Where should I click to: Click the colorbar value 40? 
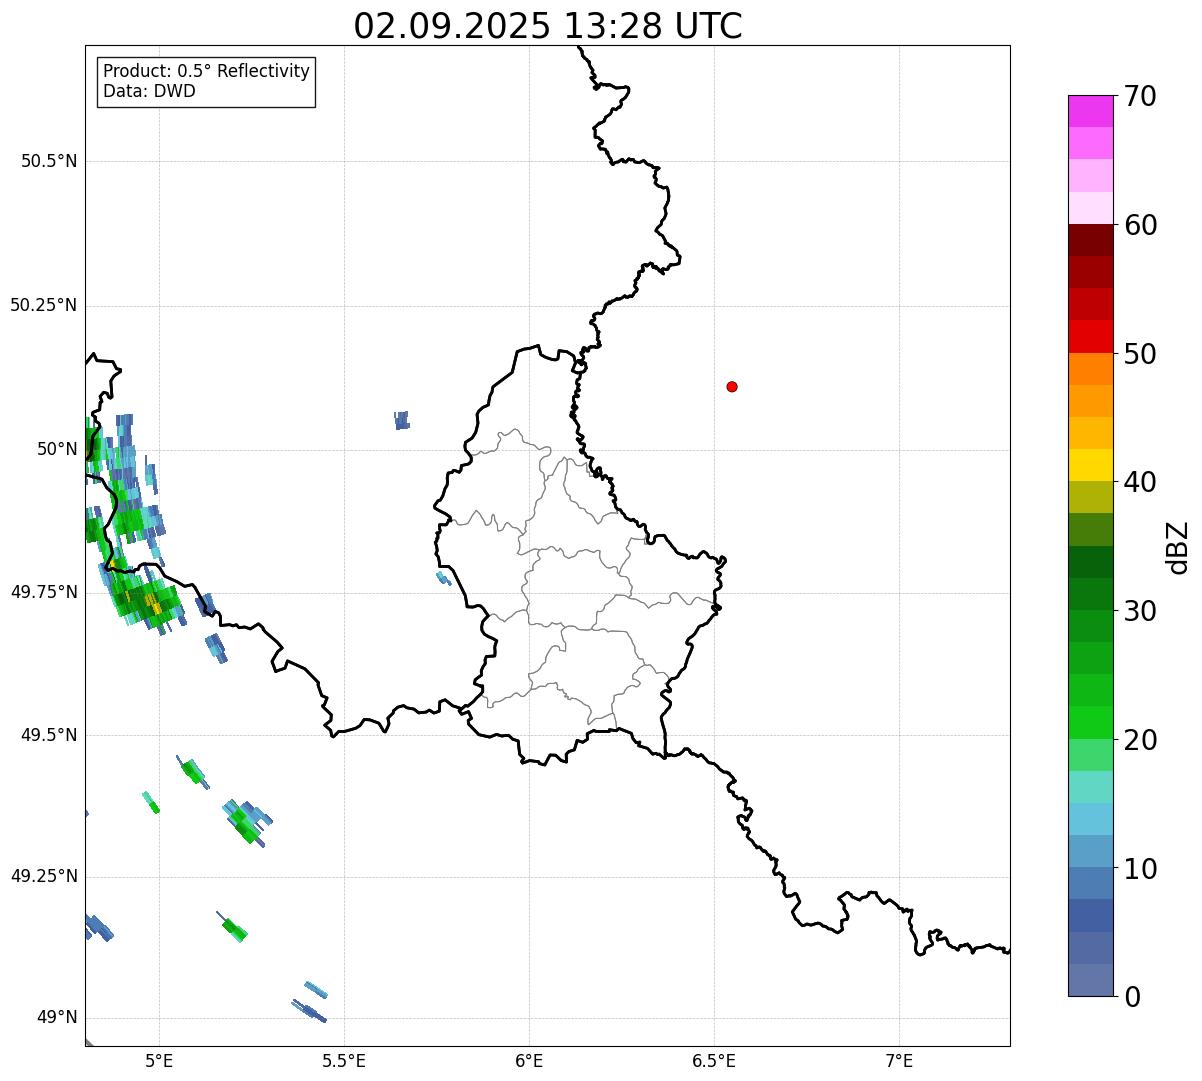(x=1140, y=482)
